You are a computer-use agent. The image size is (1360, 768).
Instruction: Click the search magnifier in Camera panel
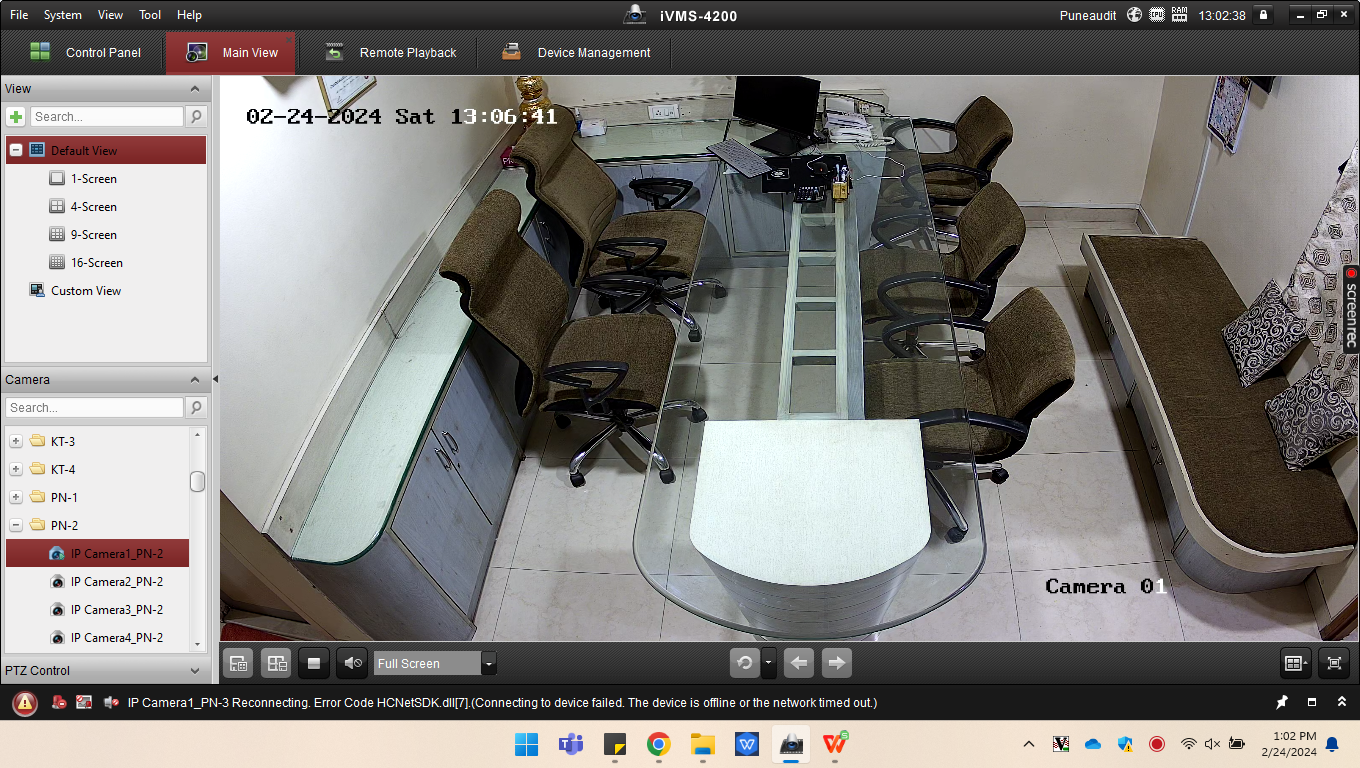(196, 408)
